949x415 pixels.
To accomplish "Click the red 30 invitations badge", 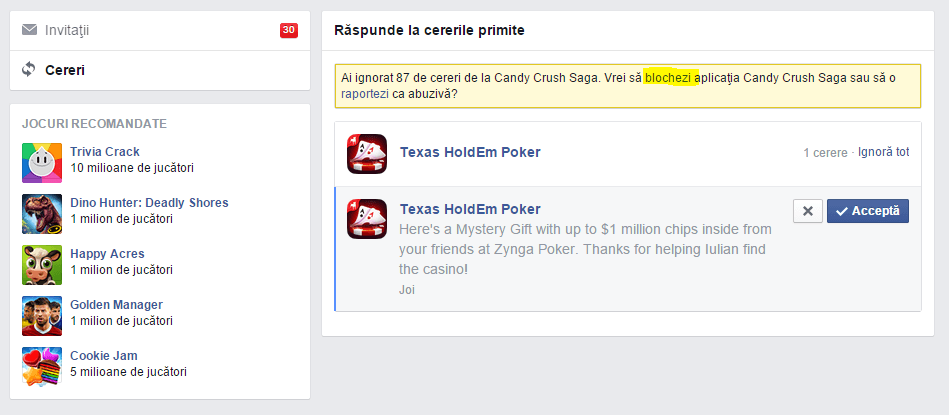I will tap(289, 30).
